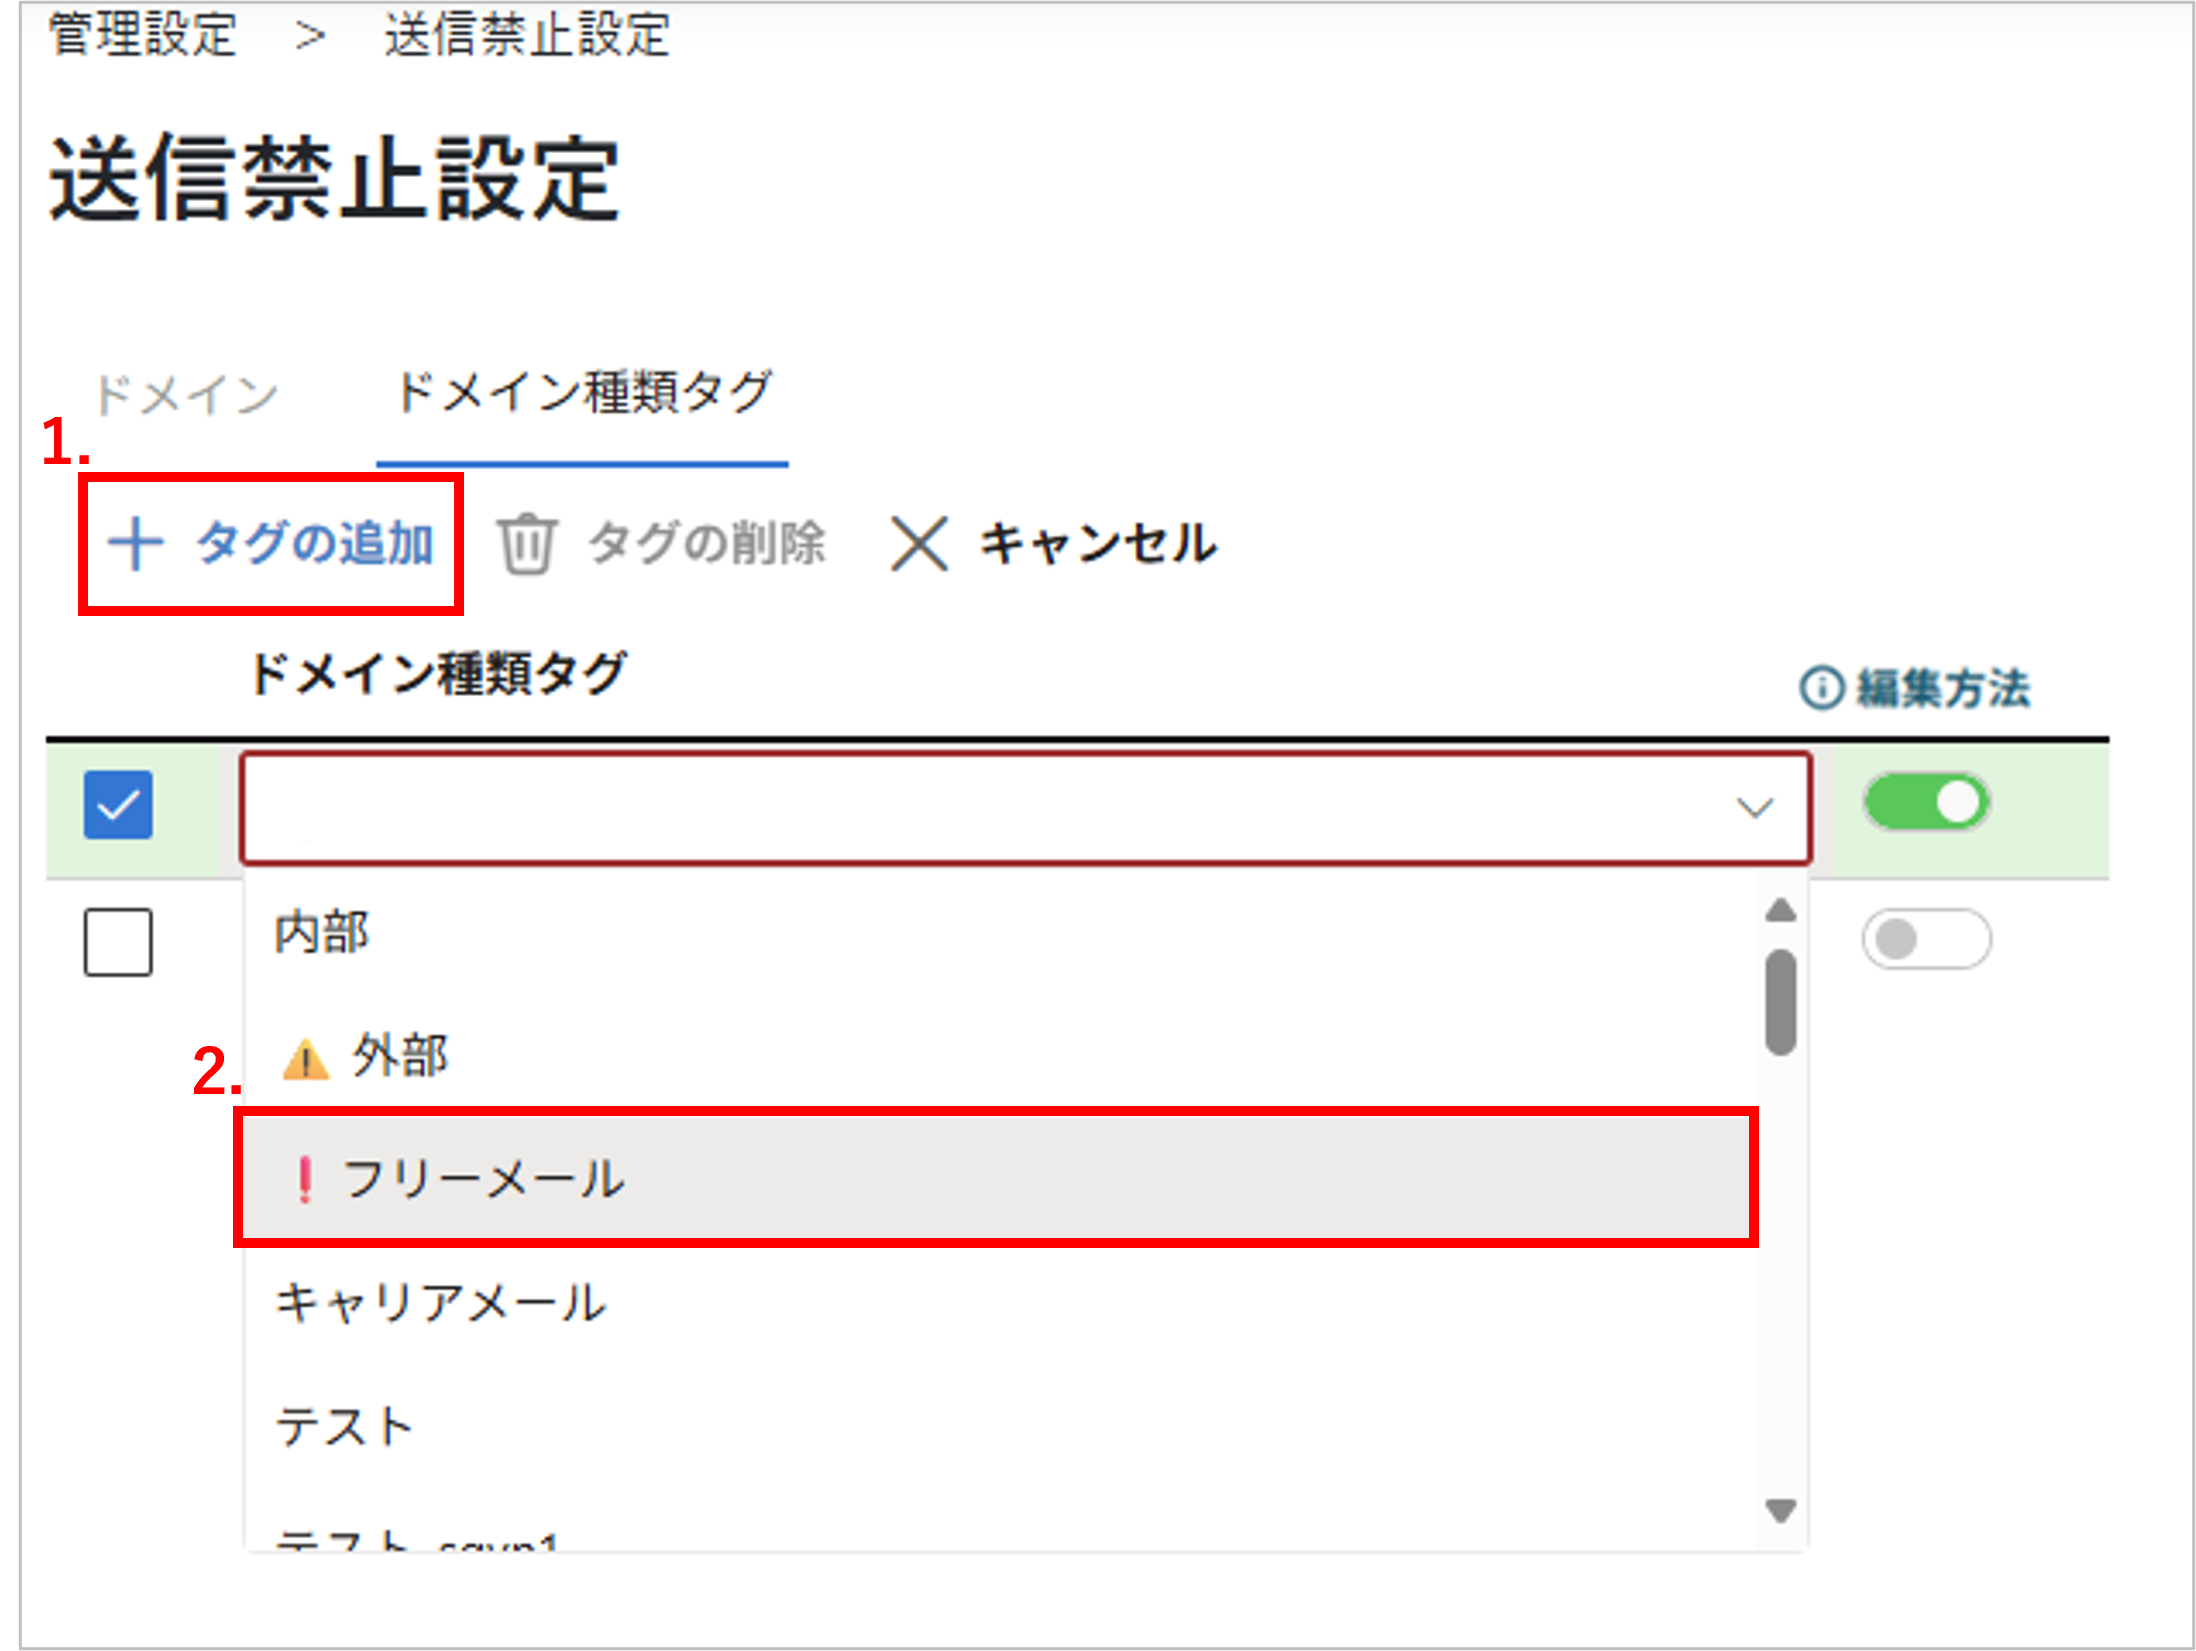Switch to the ドメイン tab
The height and width of the screenshot is (1651, 2196).
186,395
